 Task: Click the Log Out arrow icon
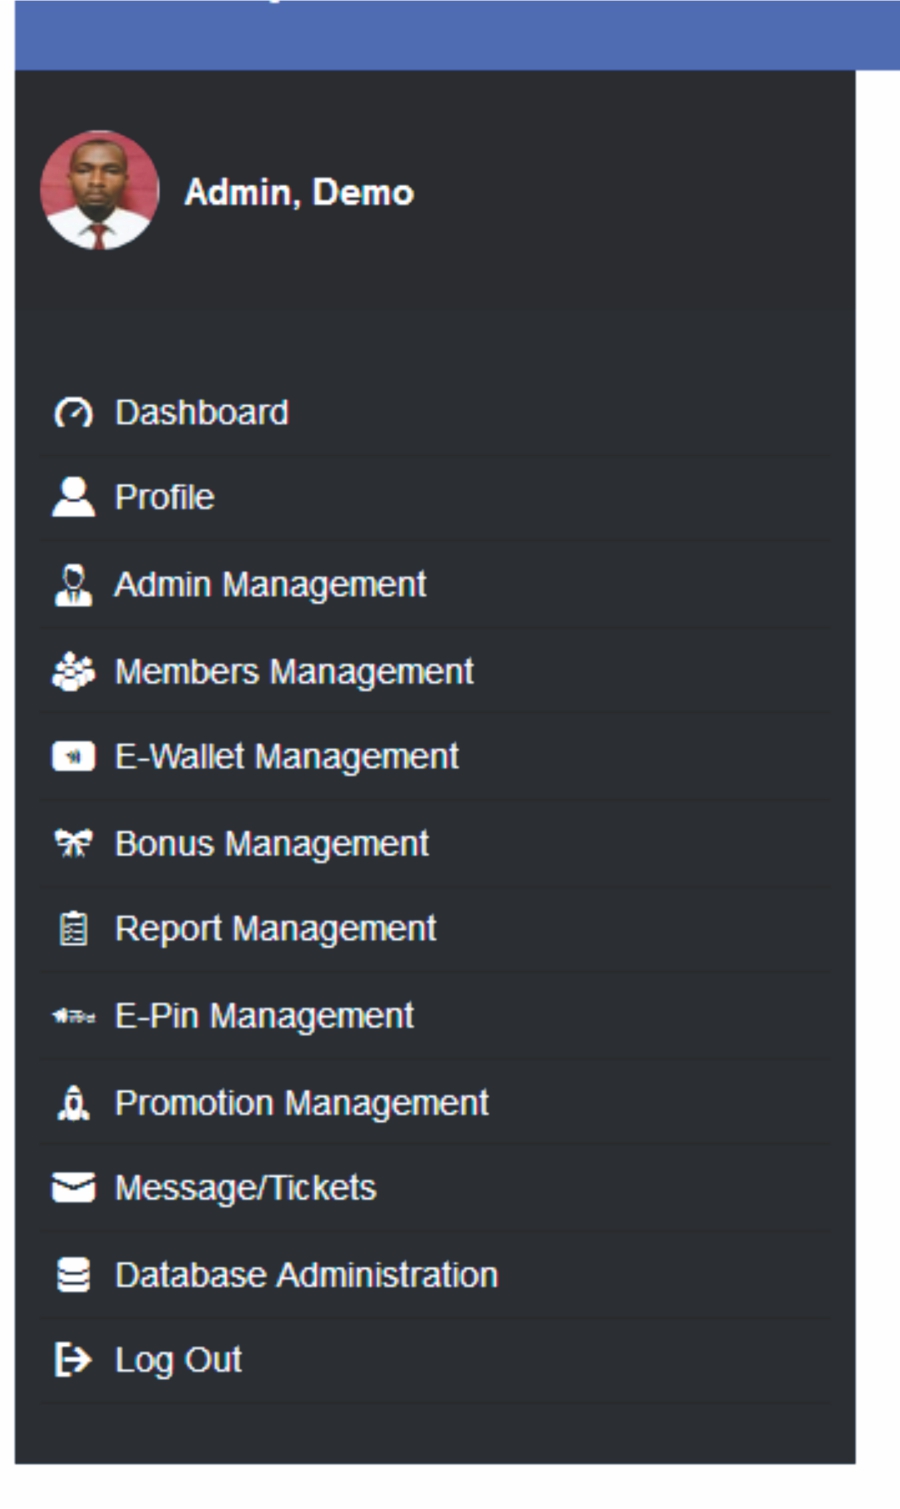[x=73, y=1360]
